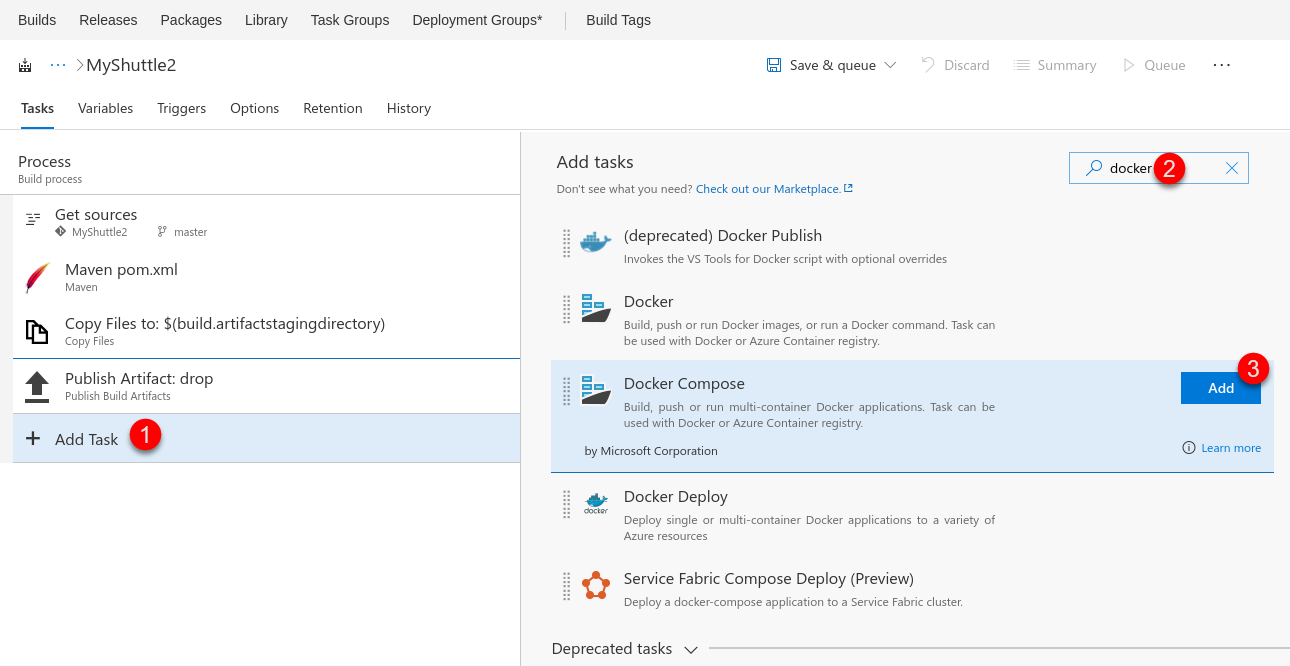1290x666 pixels.
Task: Grab the drag handle of the Docker task
Action: (566, 309)
